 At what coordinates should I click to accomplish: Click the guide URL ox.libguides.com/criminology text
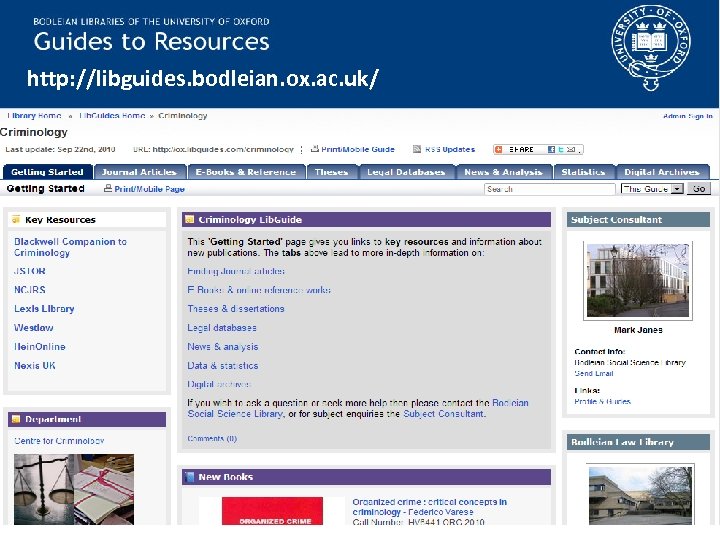223,149
